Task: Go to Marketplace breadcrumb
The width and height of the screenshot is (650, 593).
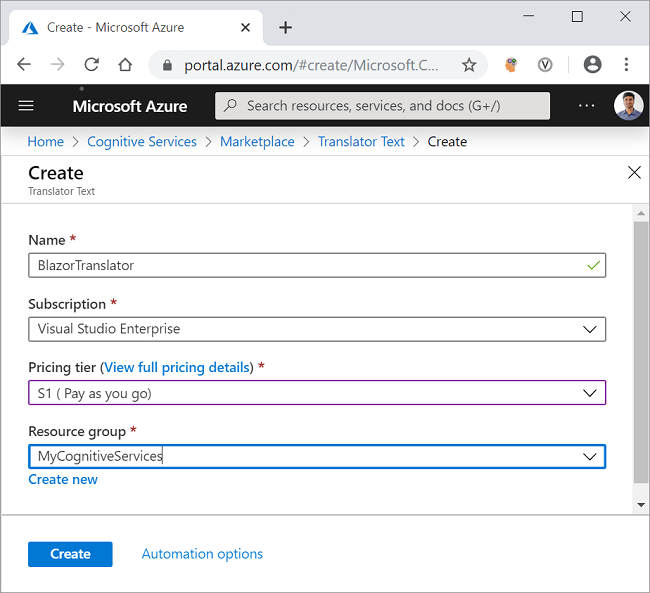Action: 257,142
